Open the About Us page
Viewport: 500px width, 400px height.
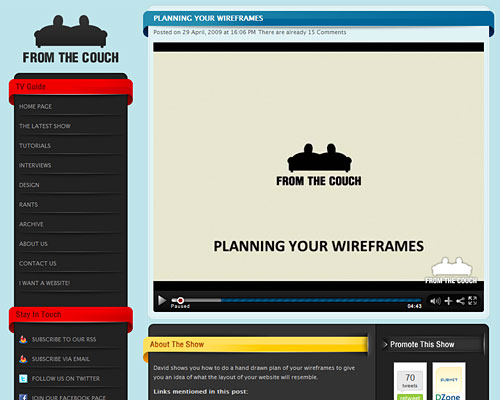coord(33,244)
